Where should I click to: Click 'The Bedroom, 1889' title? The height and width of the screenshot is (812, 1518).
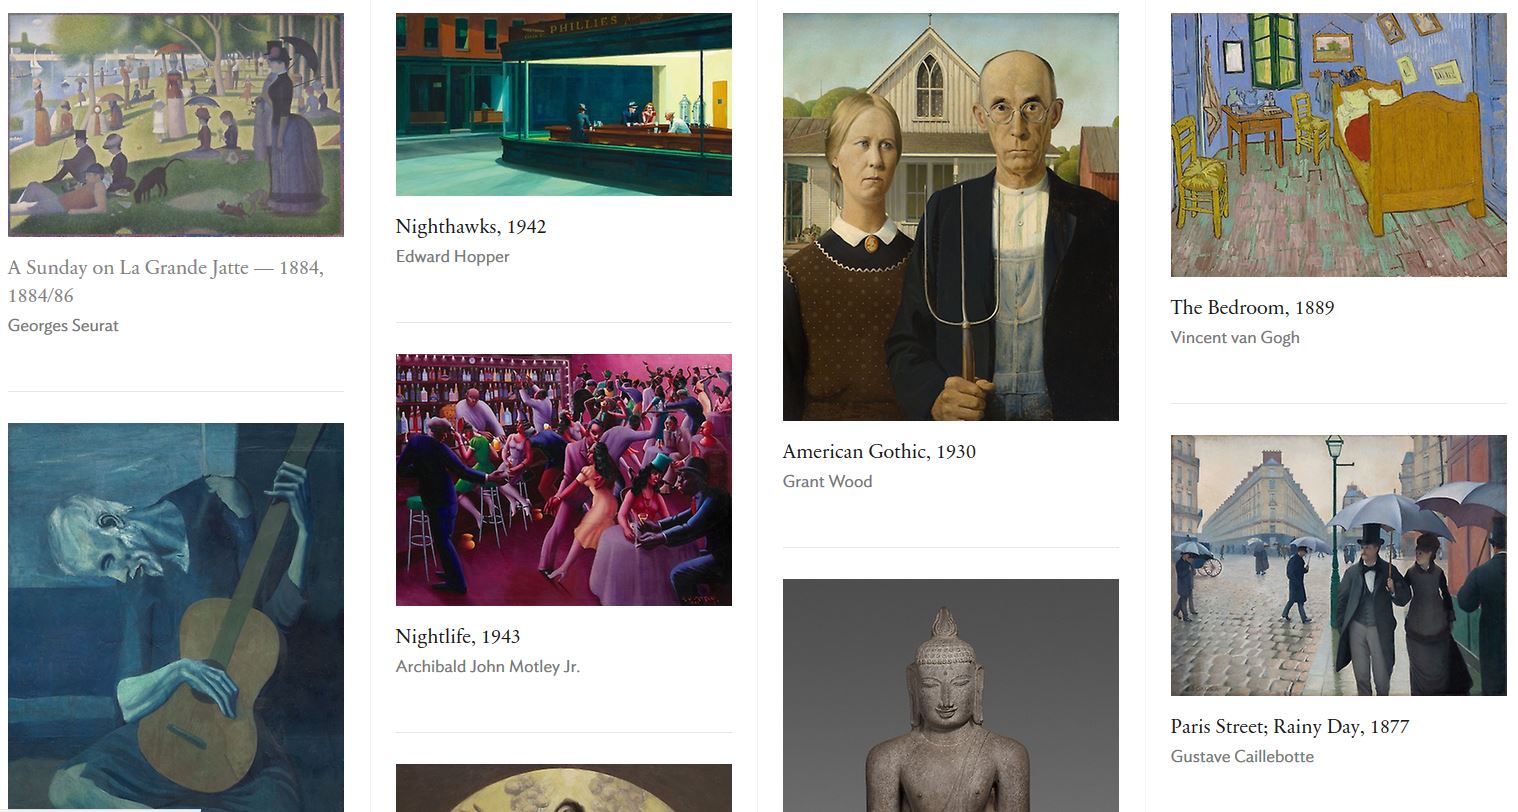point(1252,308)
